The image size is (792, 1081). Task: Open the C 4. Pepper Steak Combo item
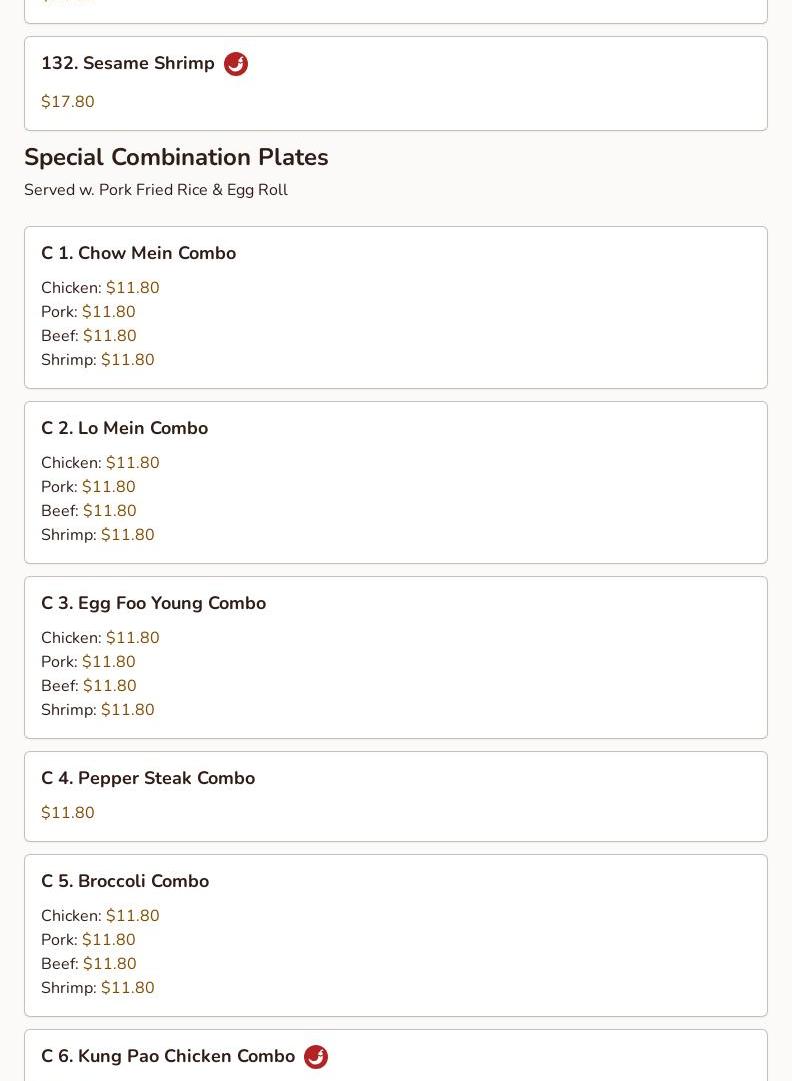coord(148,778)
